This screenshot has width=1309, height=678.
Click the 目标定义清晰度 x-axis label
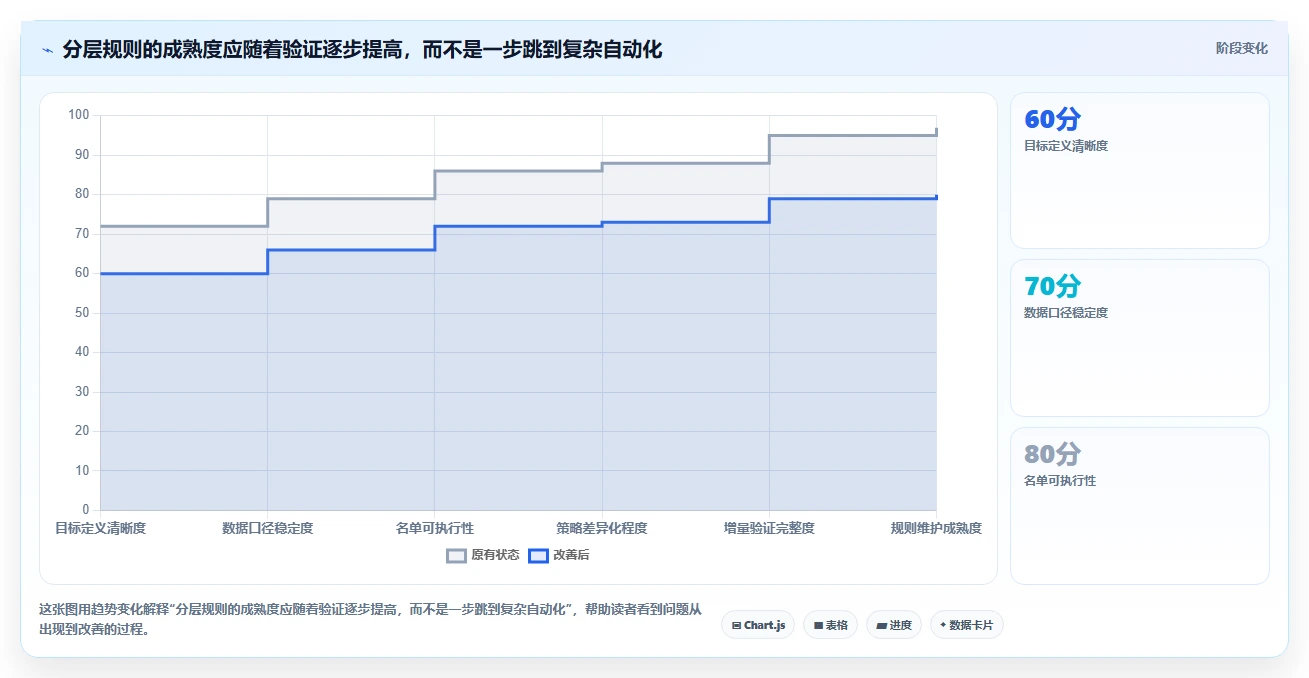tap(100, 528)
